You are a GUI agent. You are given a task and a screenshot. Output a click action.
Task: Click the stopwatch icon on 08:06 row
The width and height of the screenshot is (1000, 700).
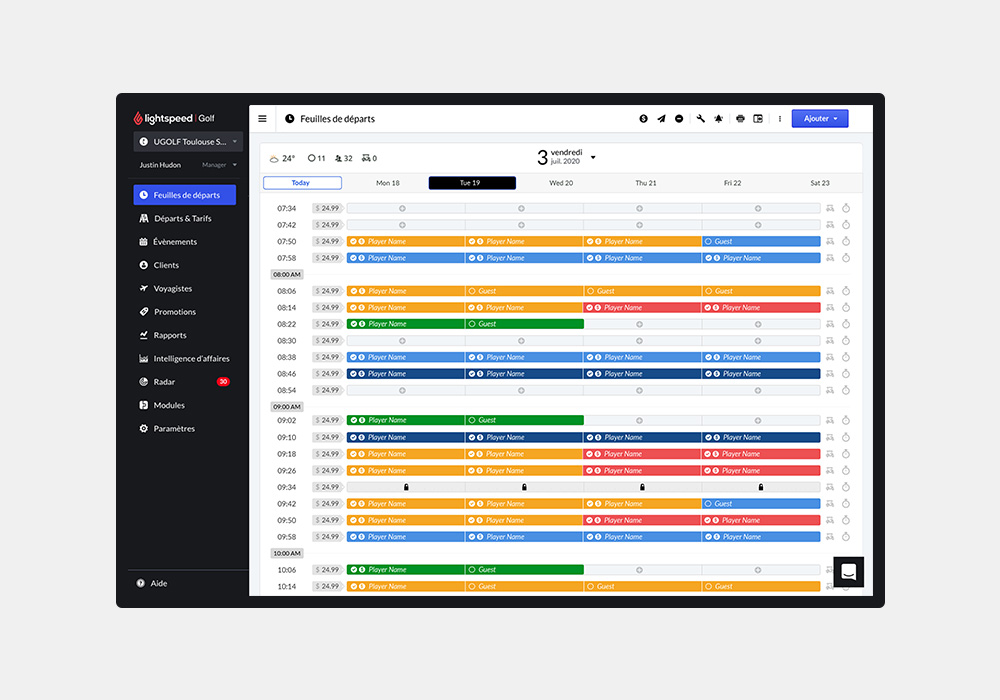click(x=845, y=291)
